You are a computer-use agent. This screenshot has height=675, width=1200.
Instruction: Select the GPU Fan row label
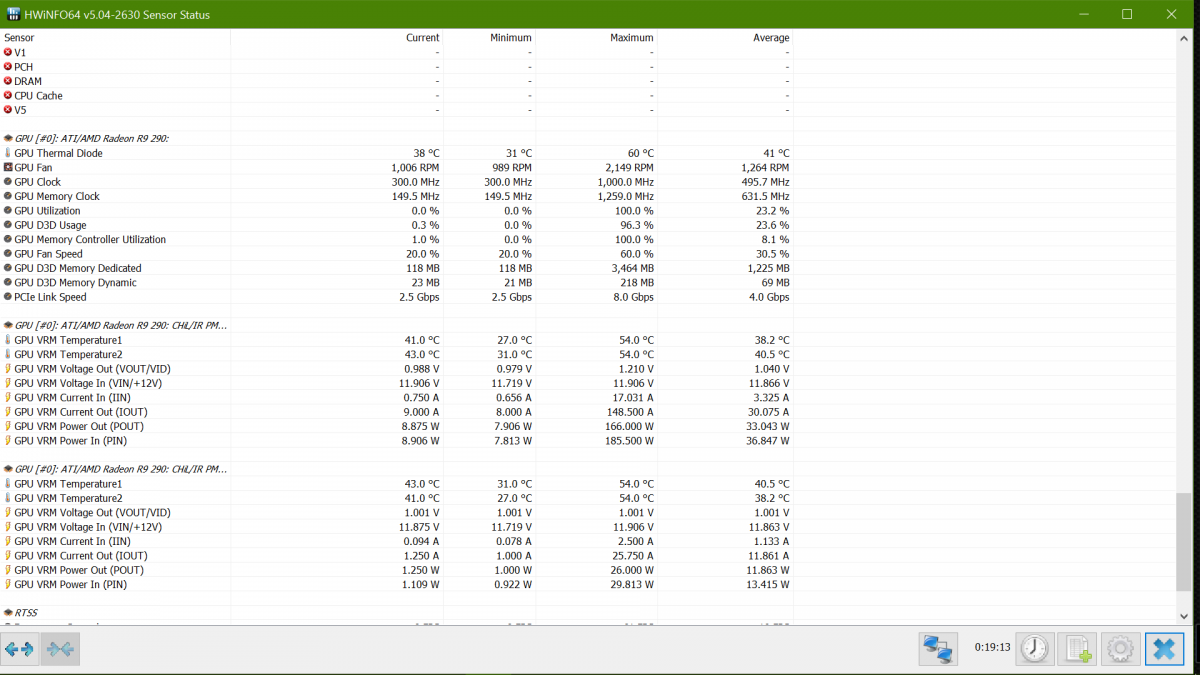point(33,168)
